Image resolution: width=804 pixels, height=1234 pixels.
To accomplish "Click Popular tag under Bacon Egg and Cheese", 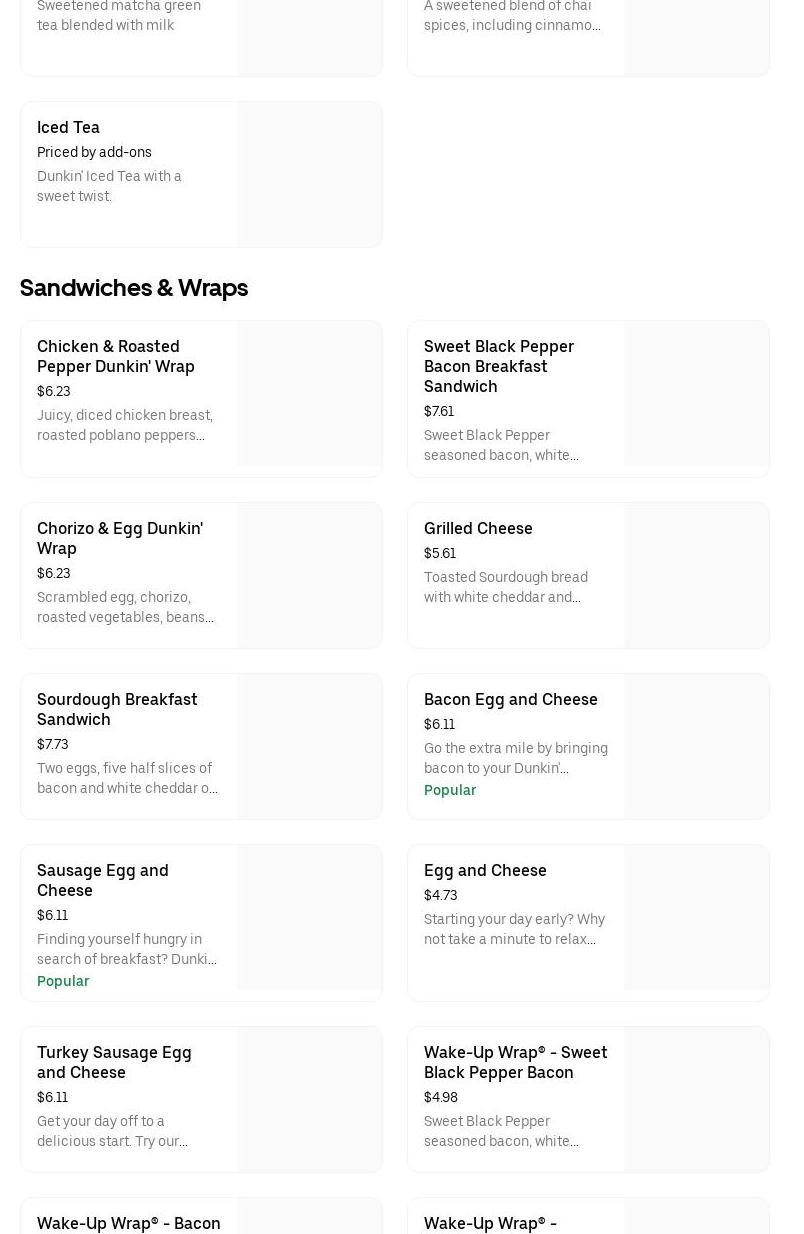I will [450, 790].
